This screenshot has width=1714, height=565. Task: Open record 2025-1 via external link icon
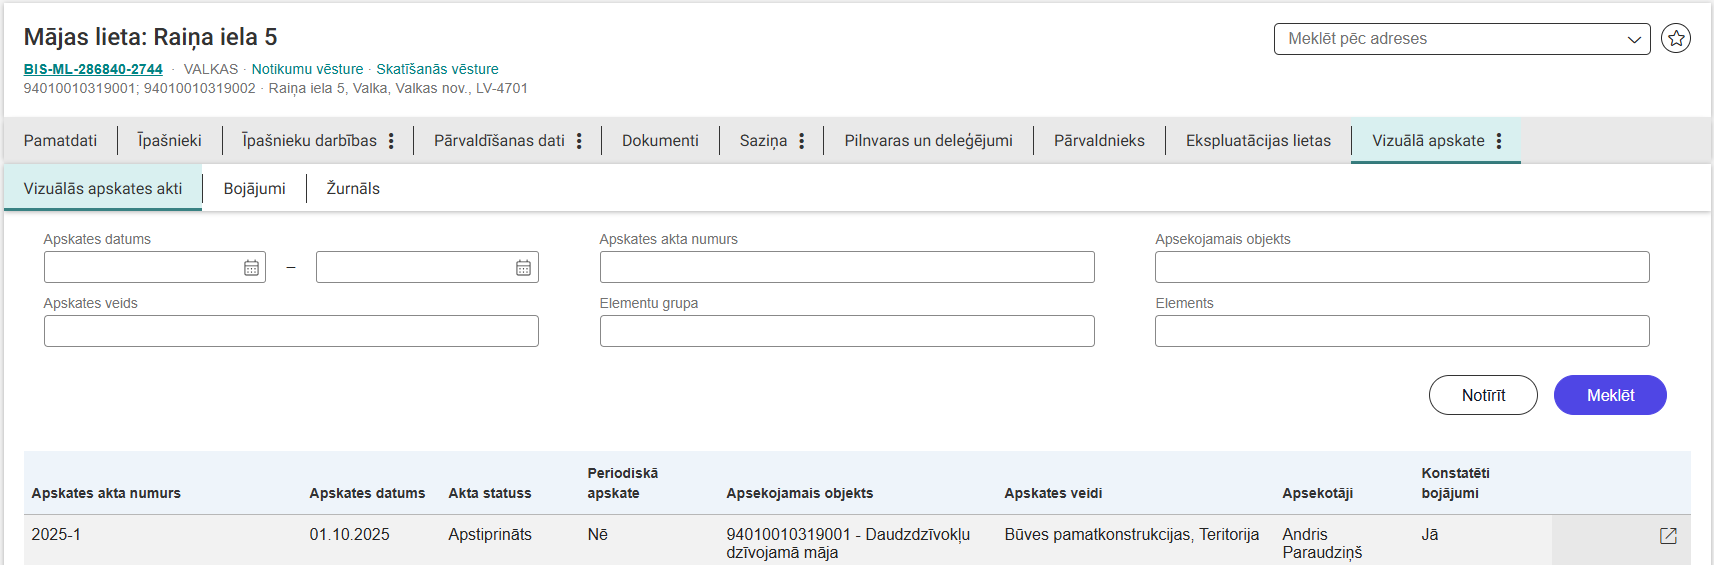1667,536
